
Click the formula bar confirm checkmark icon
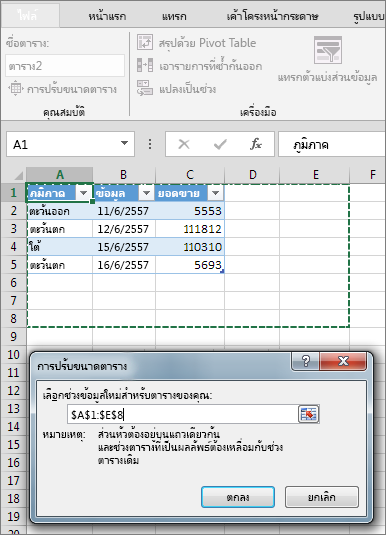[220, 144]
